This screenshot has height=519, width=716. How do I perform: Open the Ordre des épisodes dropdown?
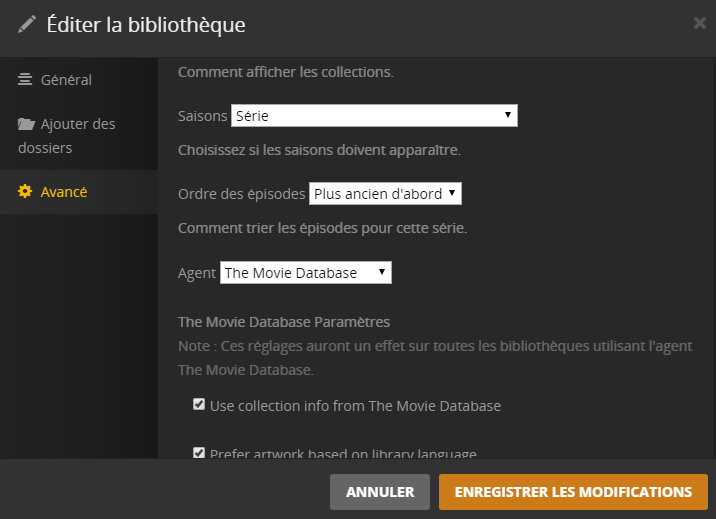385,193
